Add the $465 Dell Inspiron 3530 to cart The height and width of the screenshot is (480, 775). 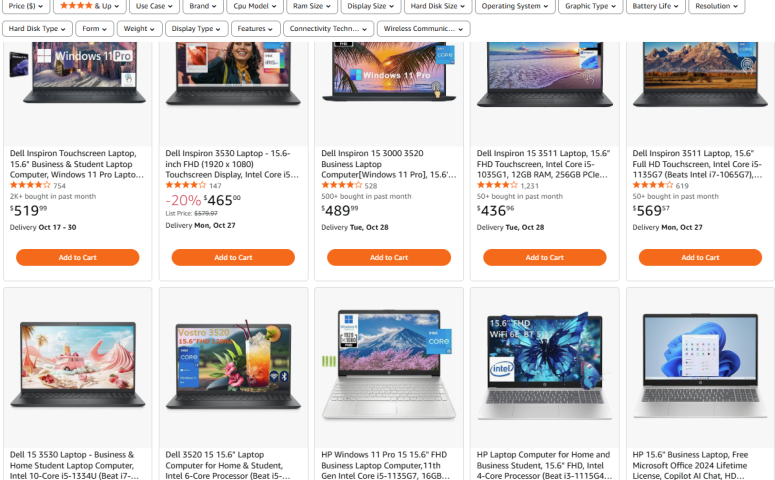tap(233, 258)
